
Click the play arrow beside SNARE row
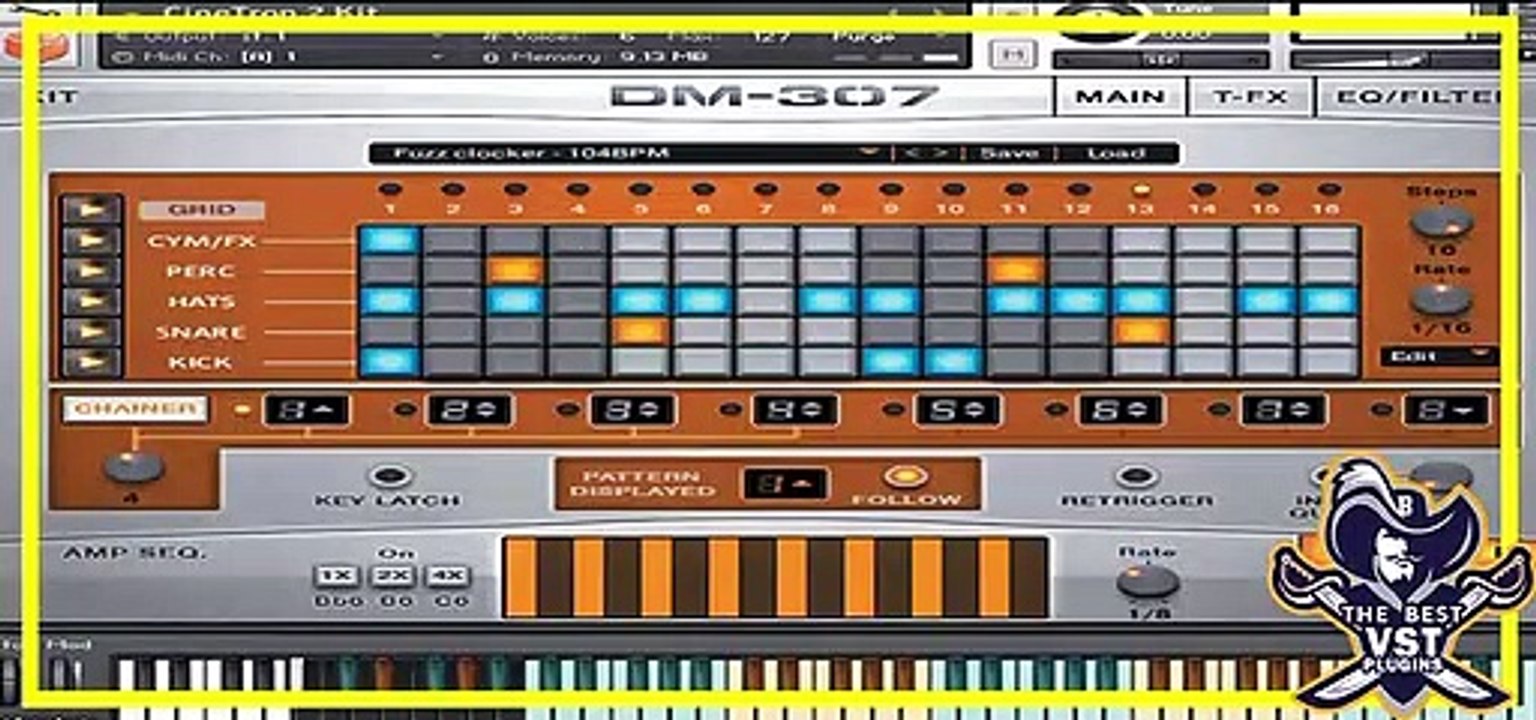pyautogui.click(x=91, y=331)
